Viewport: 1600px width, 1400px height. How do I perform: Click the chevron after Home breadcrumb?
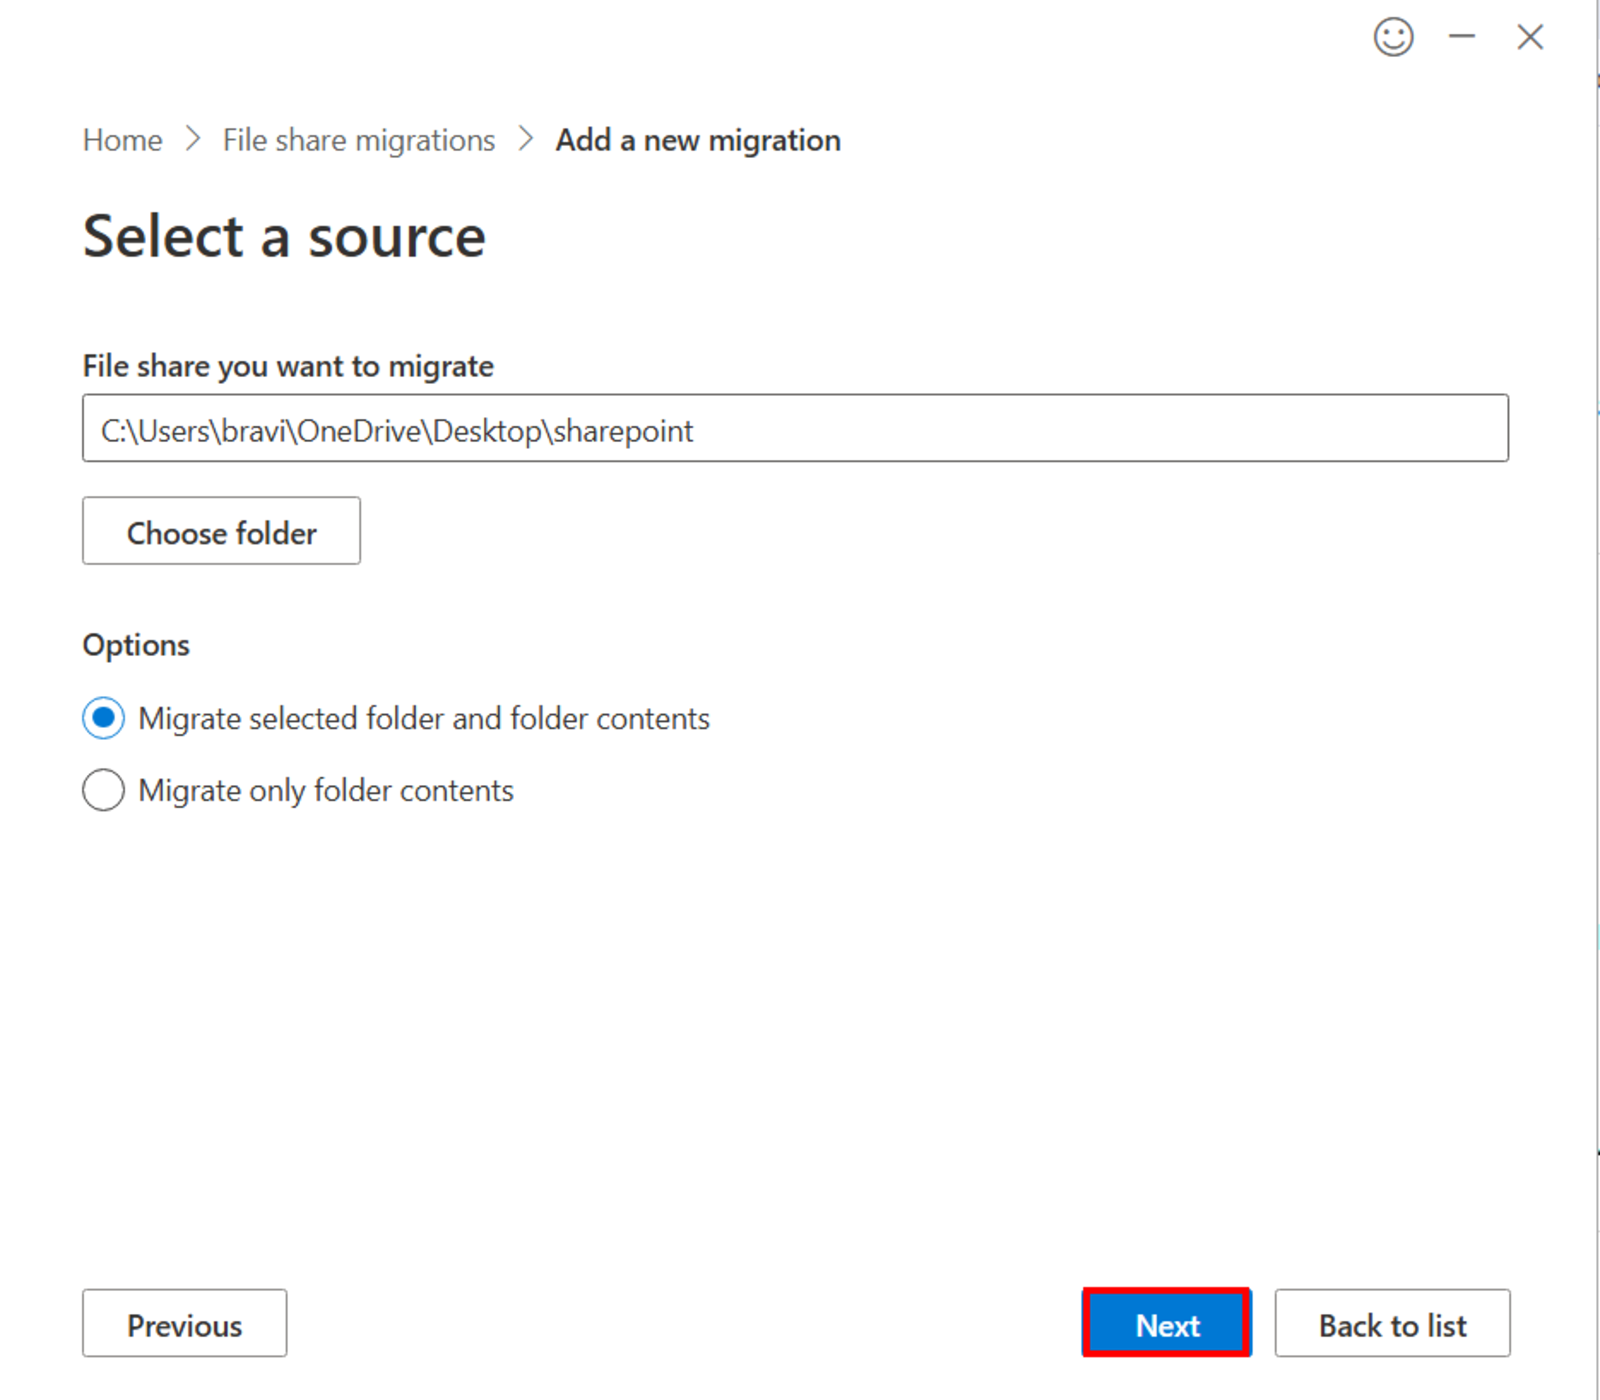tap(193, 140)
